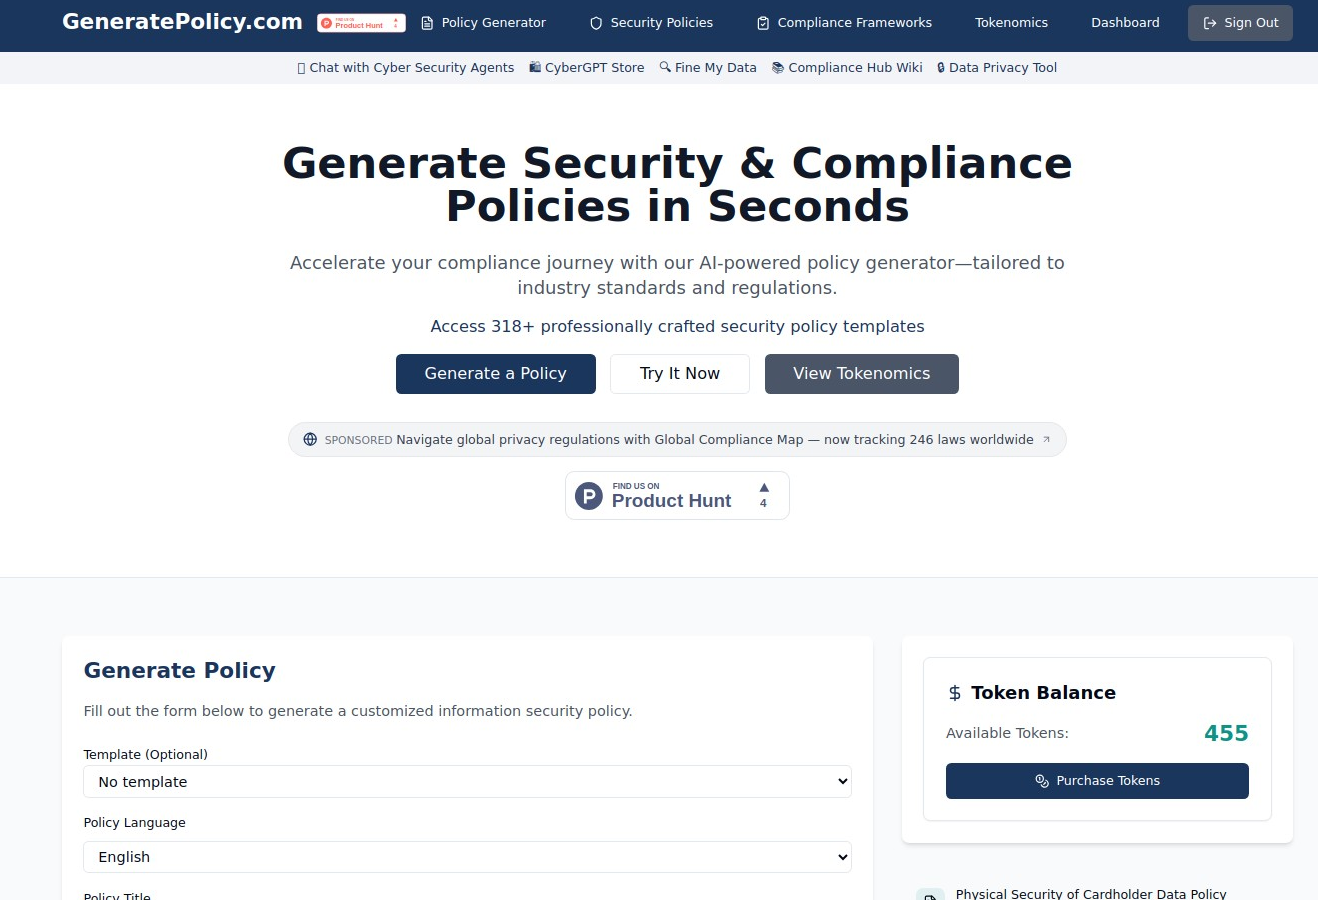Screen dimensions: 1318x900
Task: Select the Data Privacy Tool lock icon
Action: (940, 67)
